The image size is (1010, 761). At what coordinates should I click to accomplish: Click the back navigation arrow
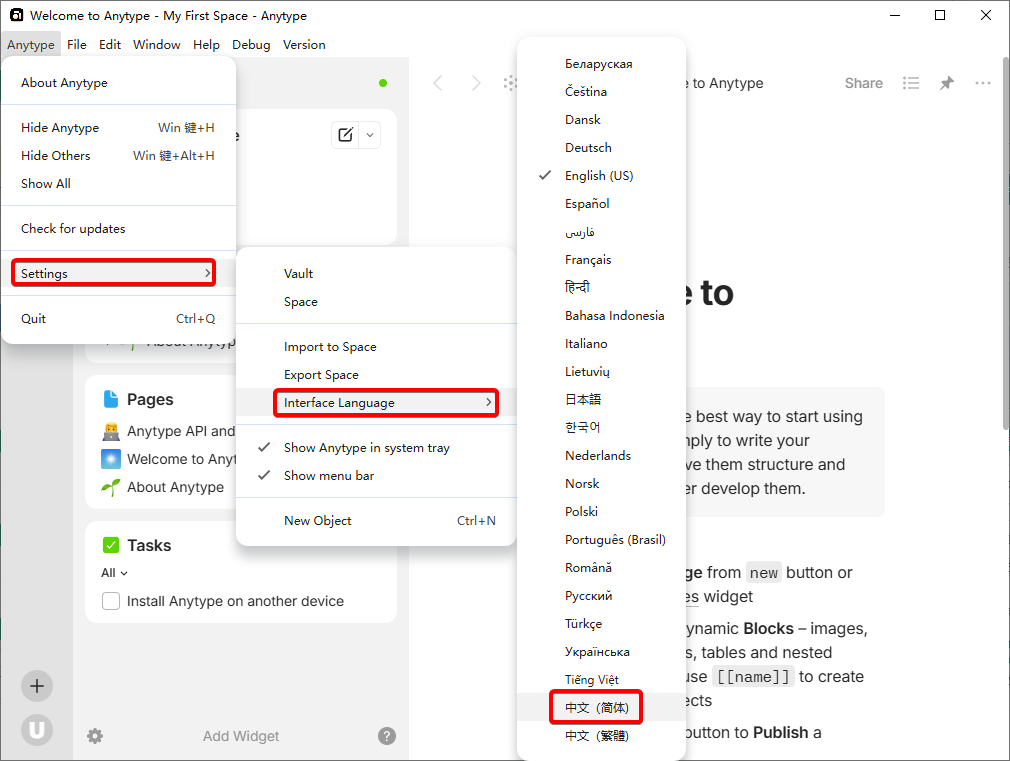click(x=438, y=83)
